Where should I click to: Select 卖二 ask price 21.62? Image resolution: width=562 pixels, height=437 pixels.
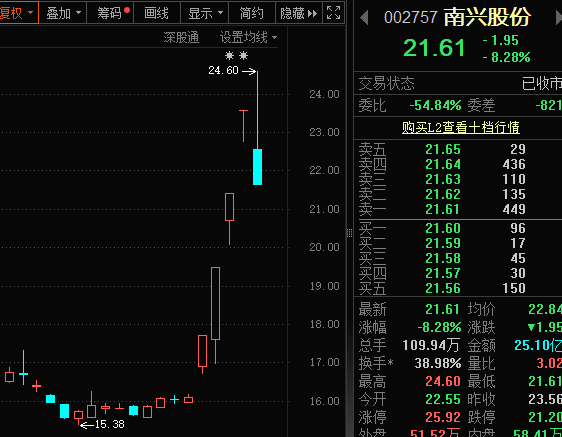pyautogui.click(x=443, y=194)
